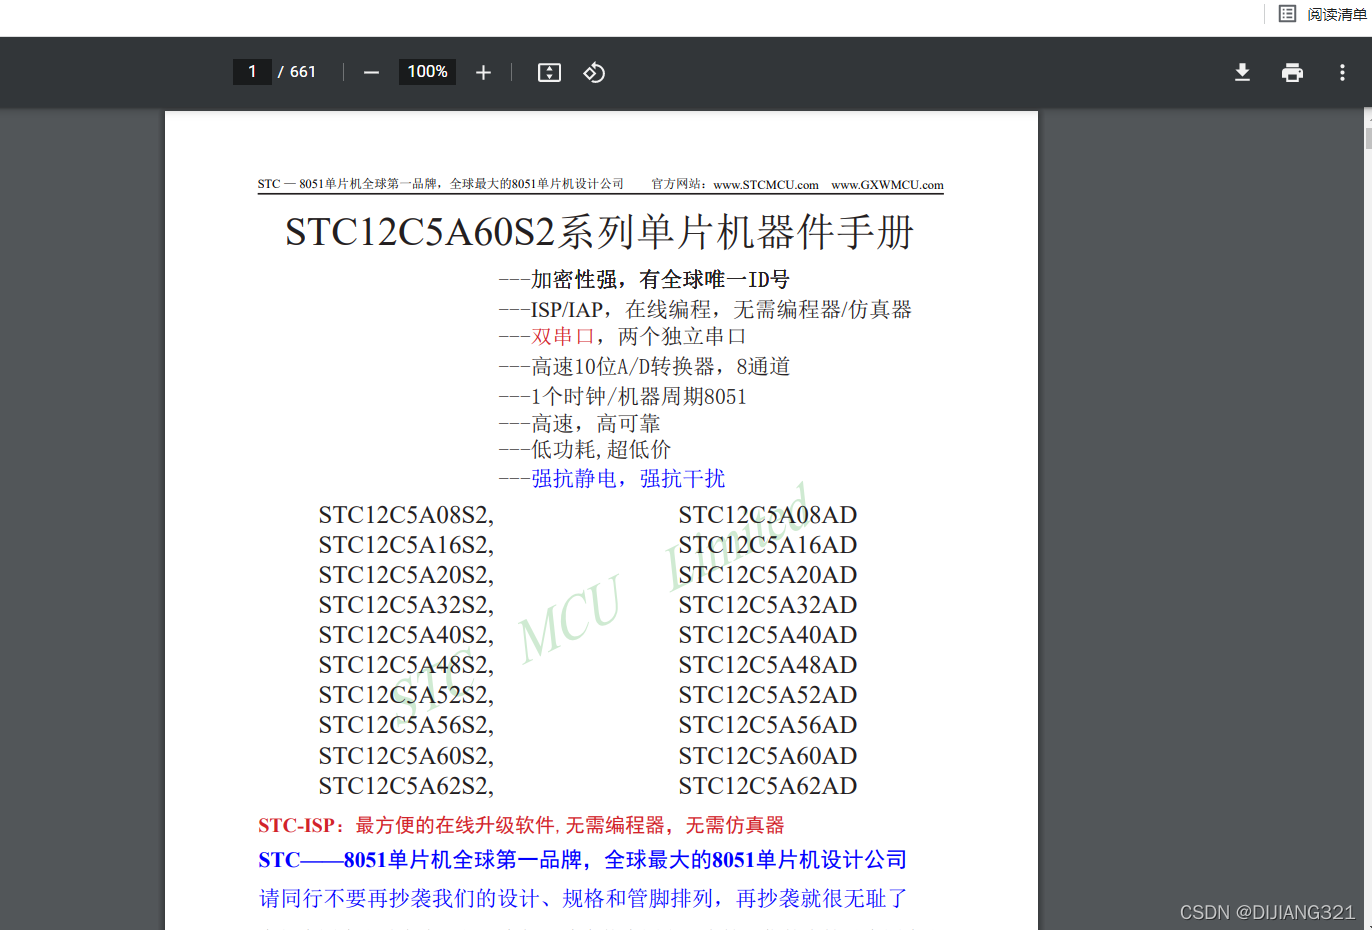Click the STC12C5A08AD model name

click(768, 515)
